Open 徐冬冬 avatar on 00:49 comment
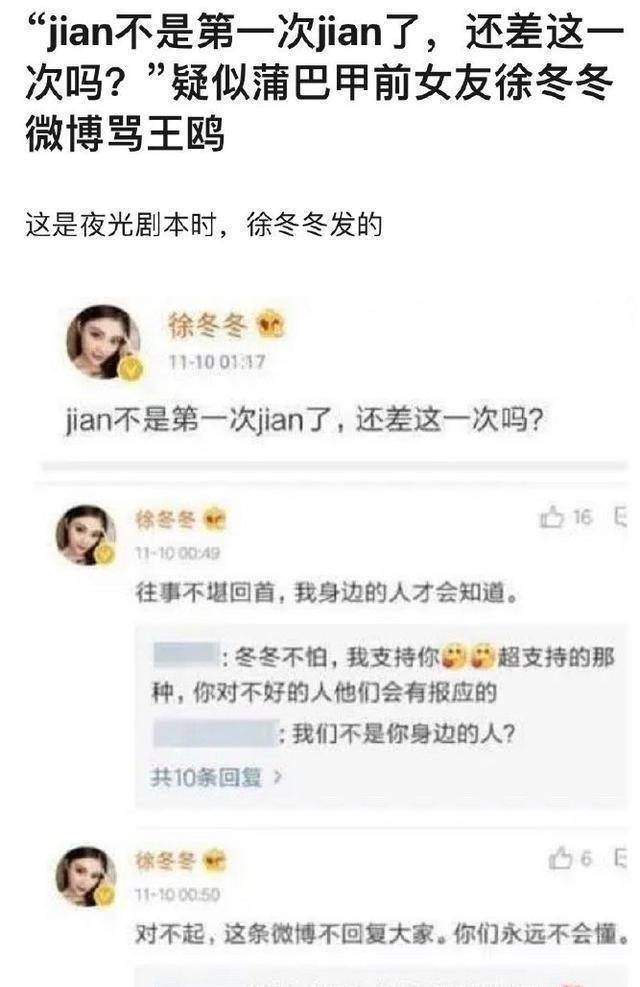The height and width of the screenshot is (987, 640). 86,534
